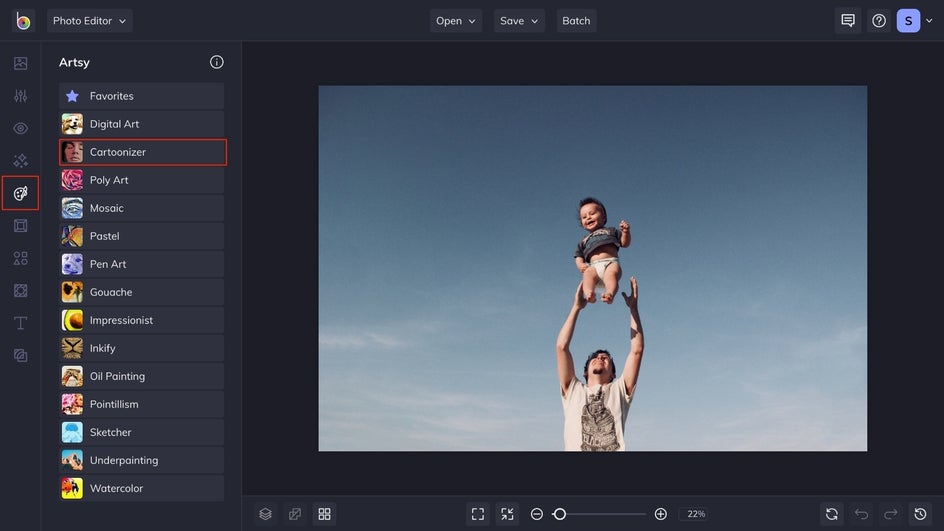Viewport: 944px width, 531px height.
Task: Open the help question mark icon
Action: [x=879, y=21]
